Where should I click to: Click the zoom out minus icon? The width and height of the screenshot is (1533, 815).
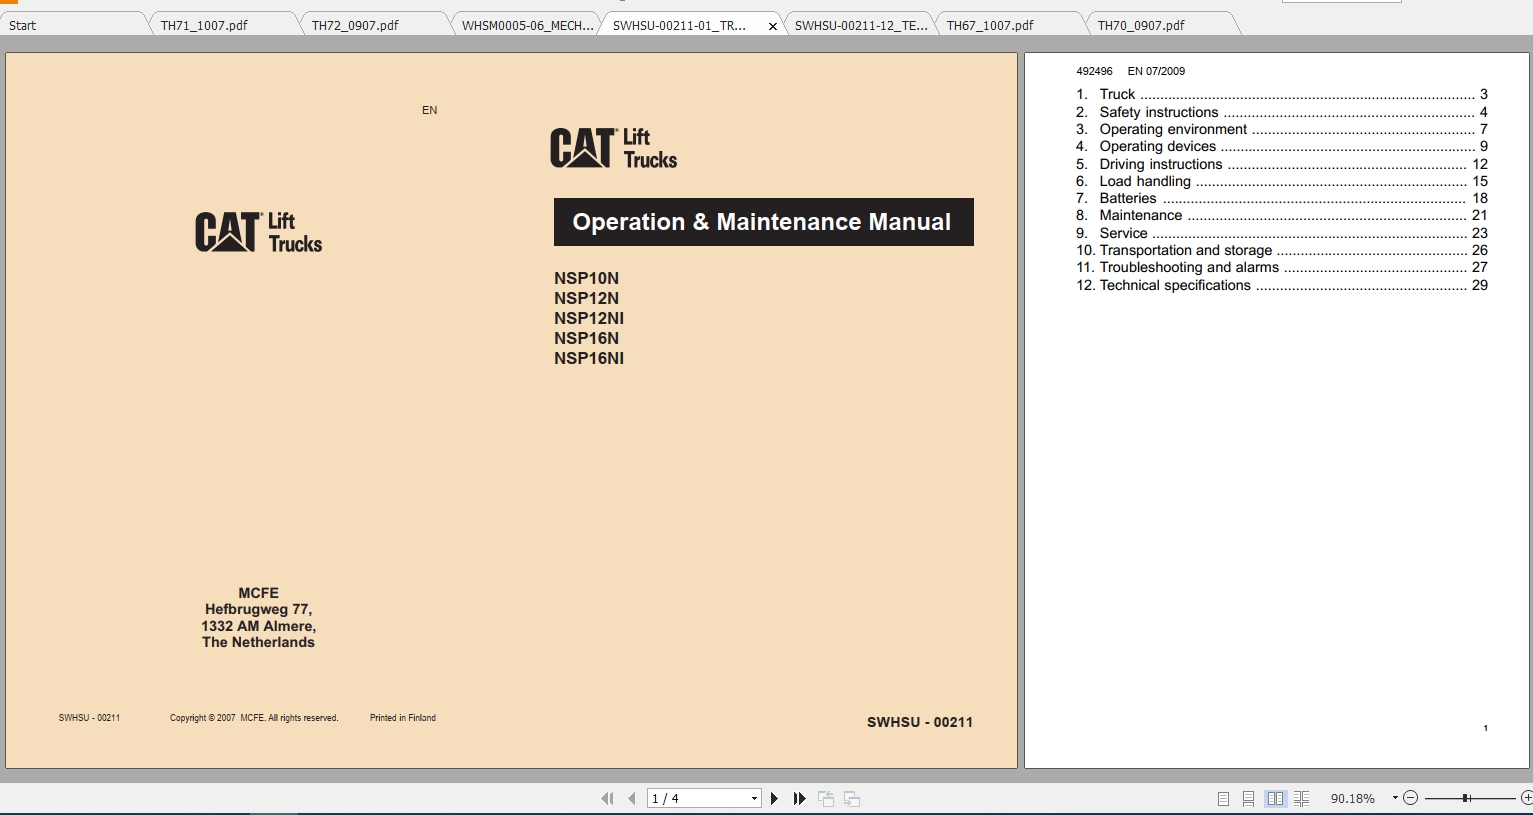click(x=1409, y=797)
